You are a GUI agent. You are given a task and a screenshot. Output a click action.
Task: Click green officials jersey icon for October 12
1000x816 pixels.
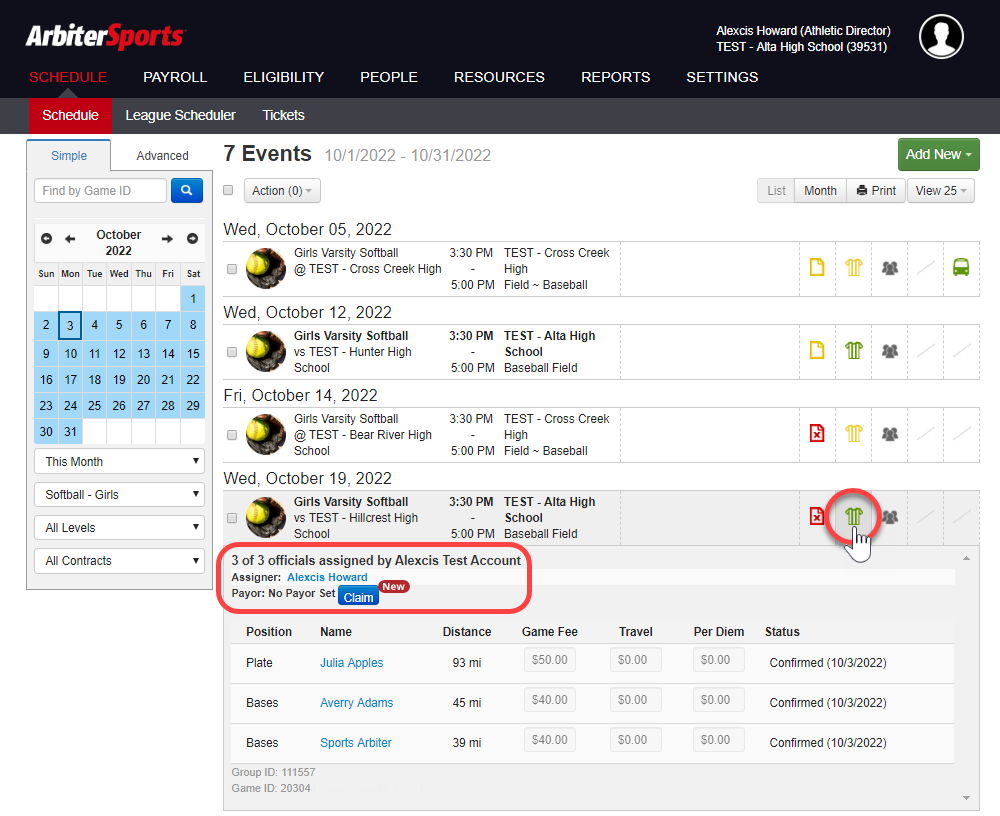coord(853,350)
